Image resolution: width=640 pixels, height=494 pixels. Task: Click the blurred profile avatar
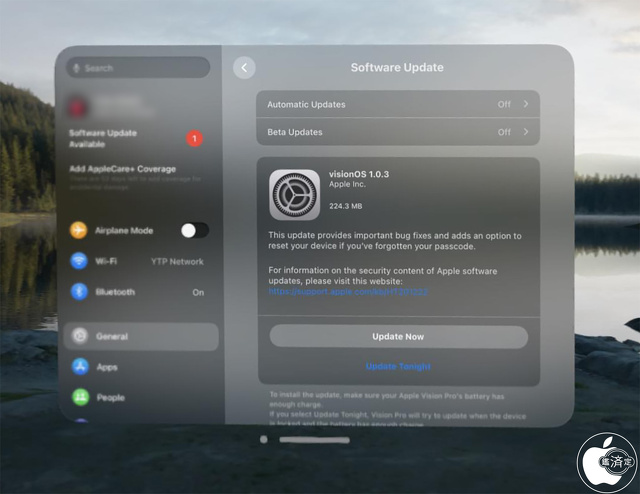tap(78, 107)
